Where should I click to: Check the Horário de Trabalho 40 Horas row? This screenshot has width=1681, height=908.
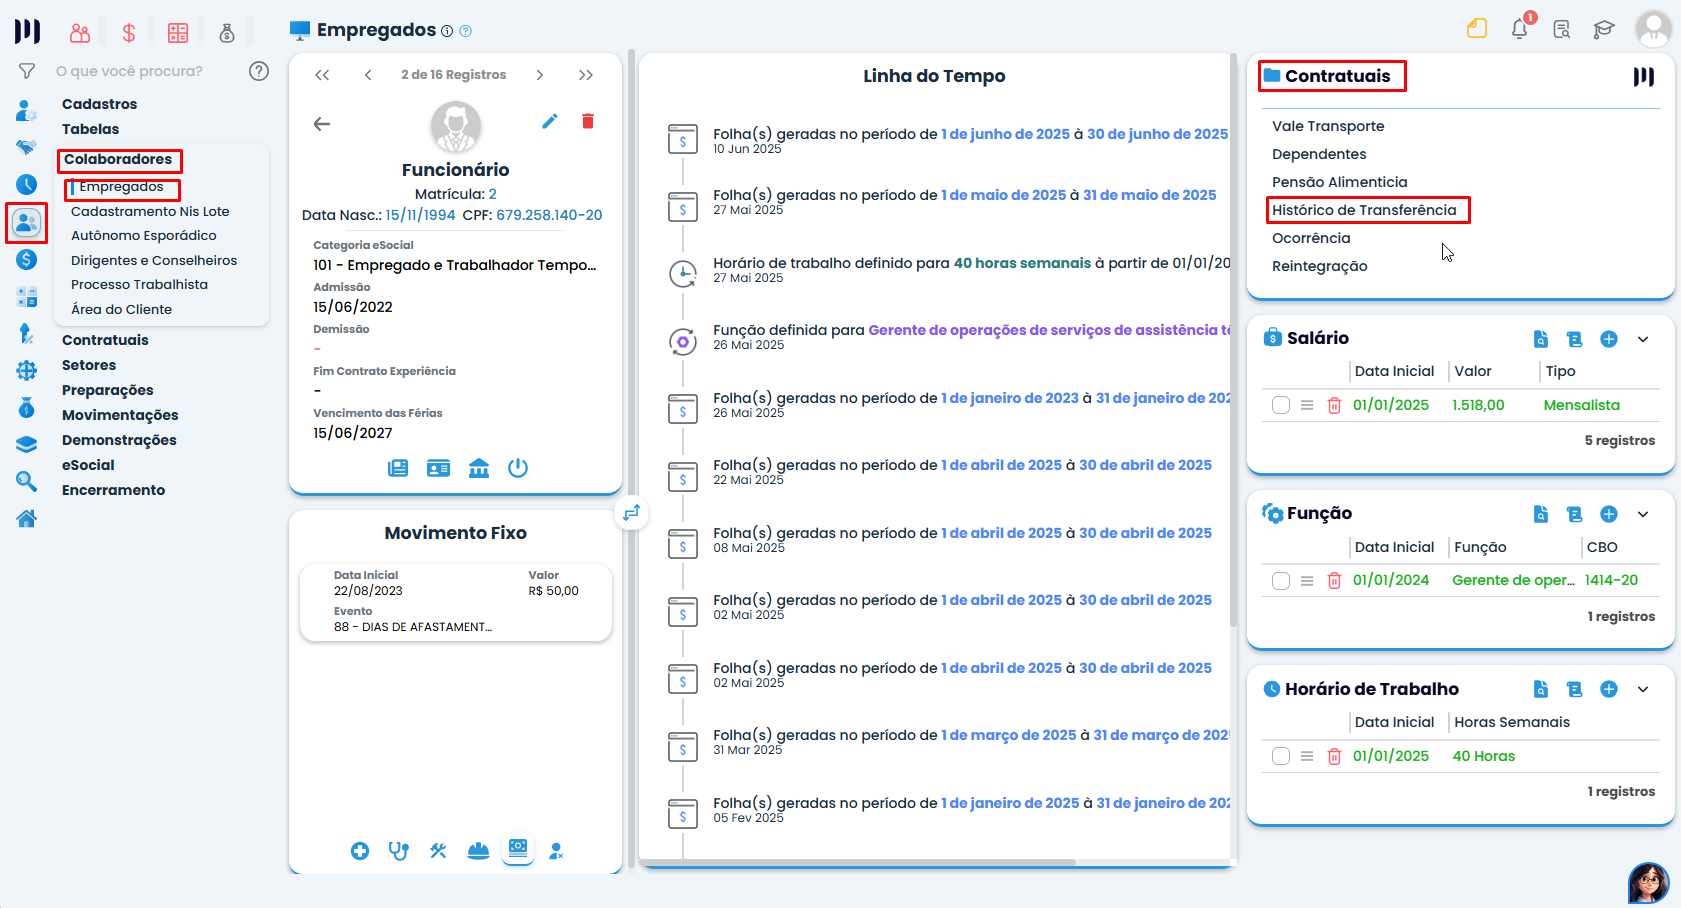coord(1281,756)
